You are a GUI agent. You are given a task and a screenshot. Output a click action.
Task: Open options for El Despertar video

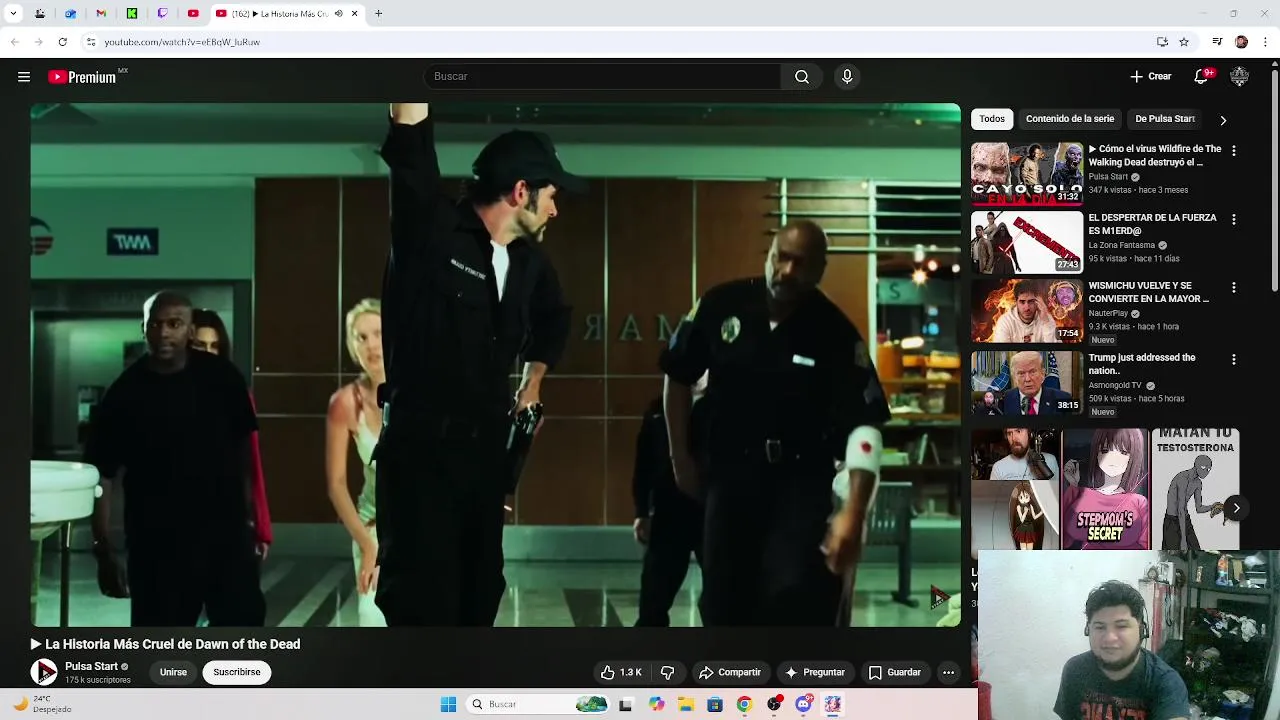tap(1234, 219)
